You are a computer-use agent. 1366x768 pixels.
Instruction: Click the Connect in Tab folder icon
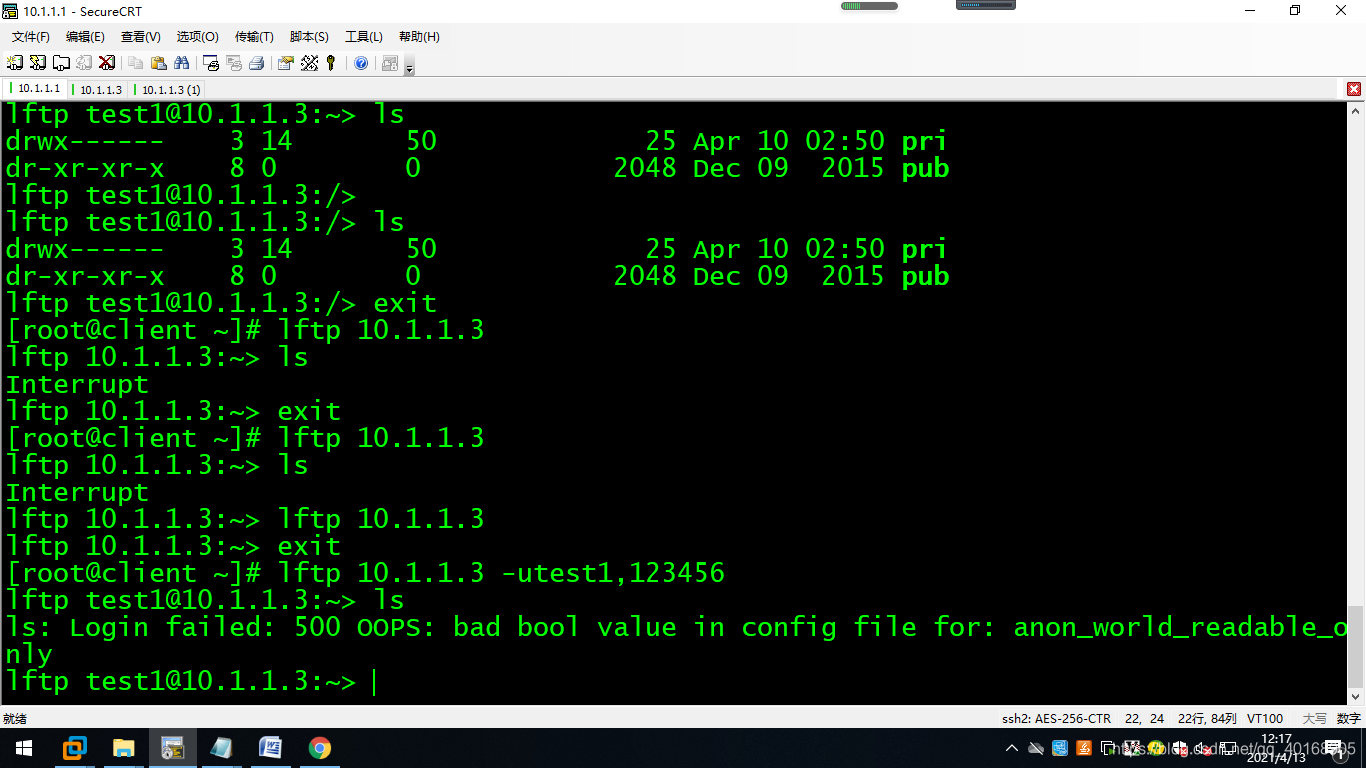61,63
